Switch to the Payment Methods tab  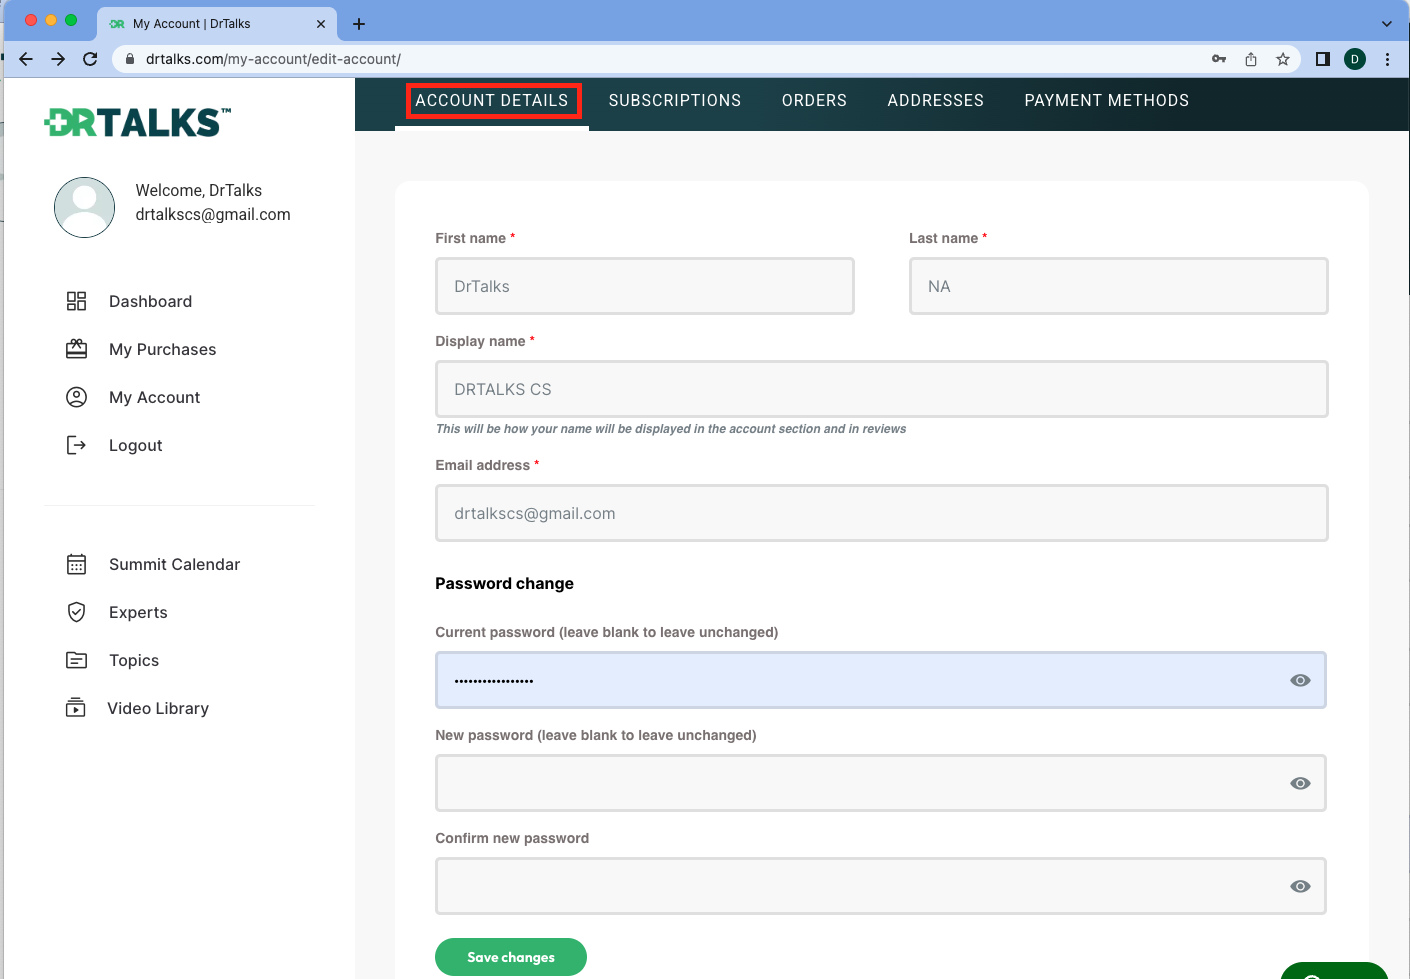(x=1107, y=101)
